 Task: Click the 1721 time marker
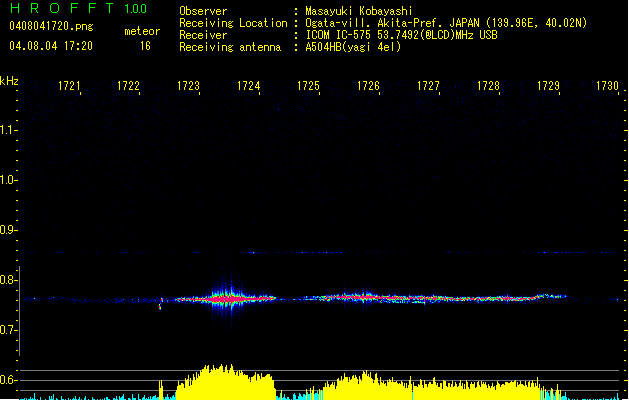click(x=70, y=87)
